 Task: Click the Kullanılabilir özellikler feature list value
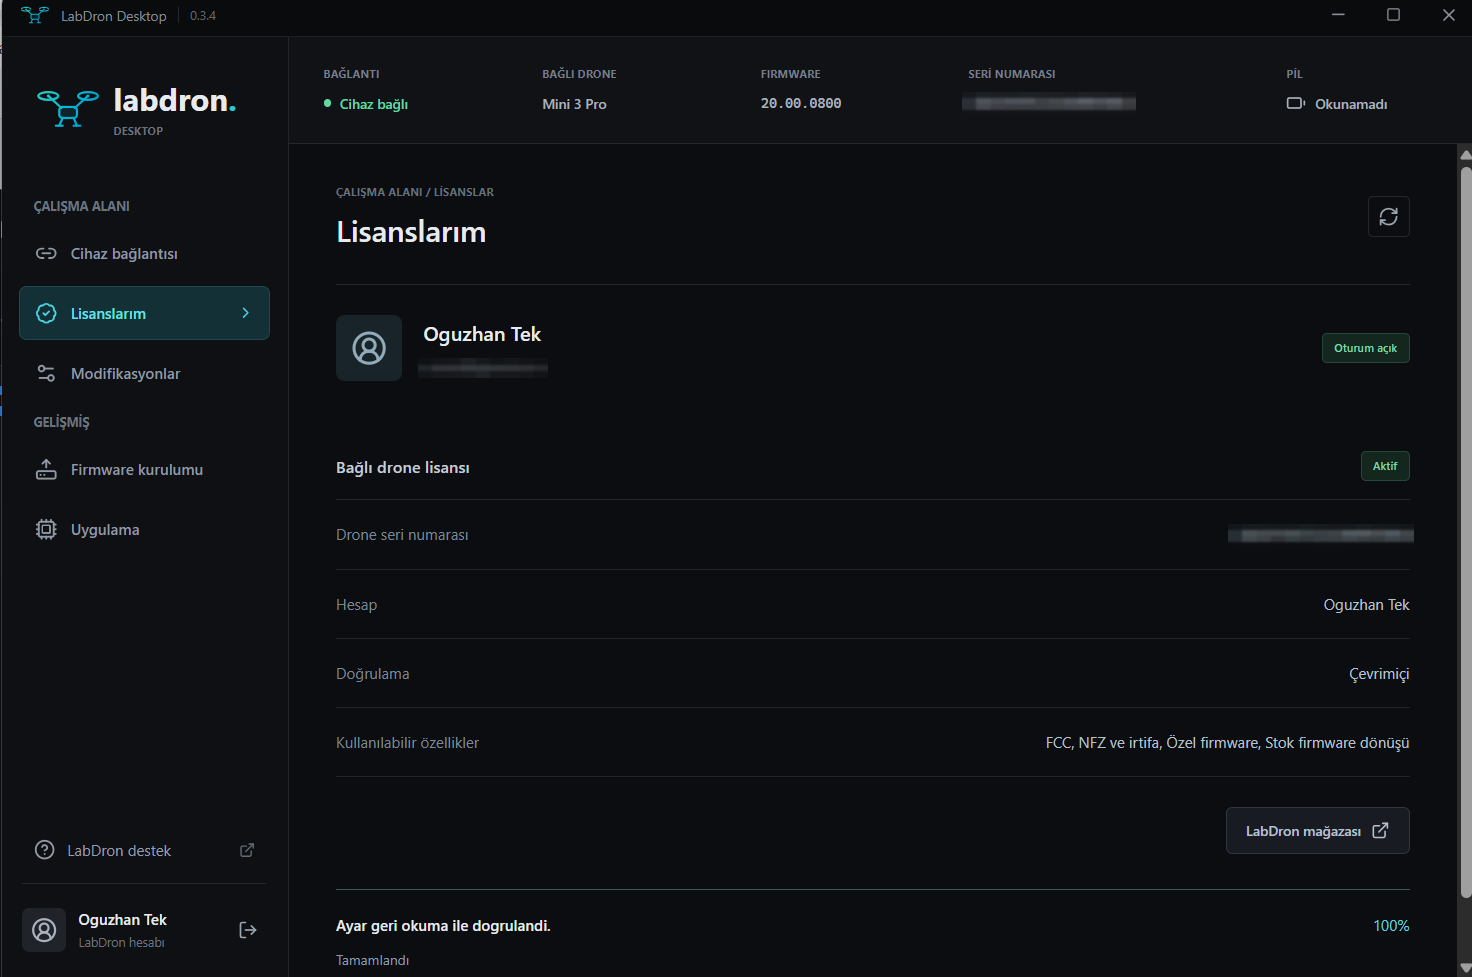pyautogui.click(x=1227, y=743)
